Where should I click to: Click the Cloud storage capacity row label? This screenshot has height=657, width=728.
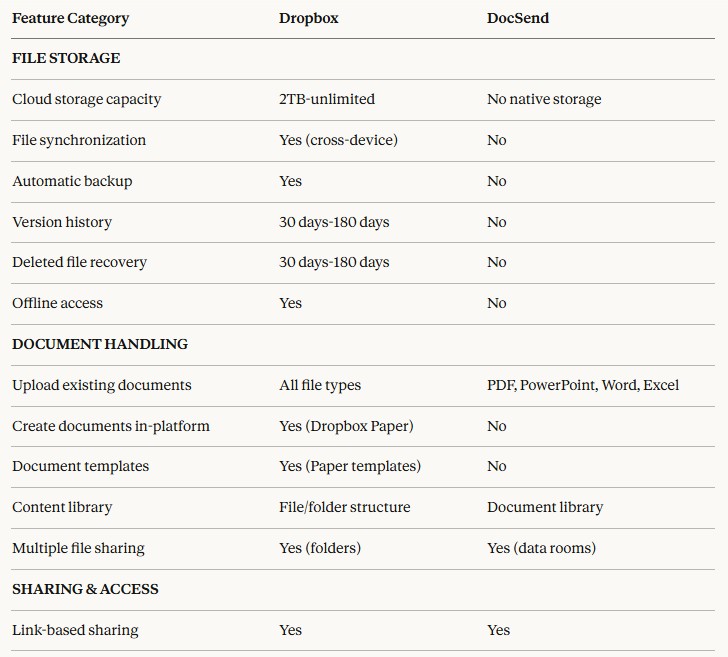coord(86,99)
